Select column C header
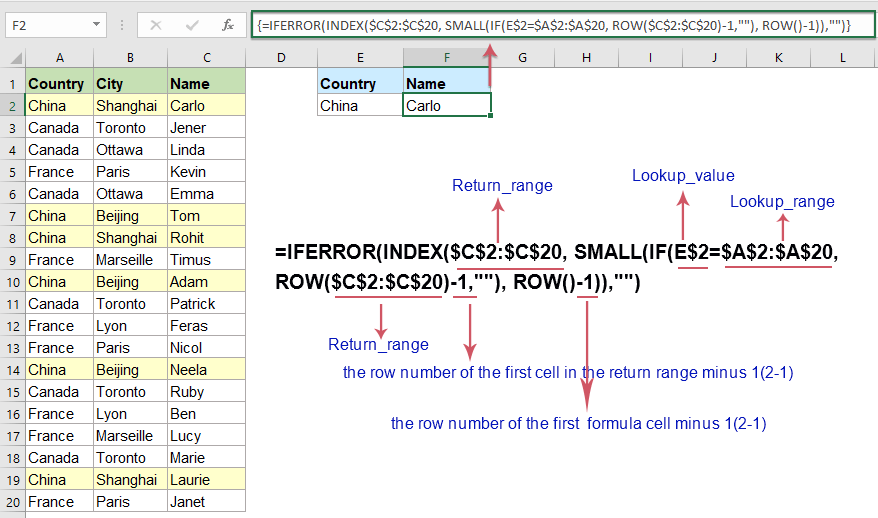This screenshot has height=518, width=878. pyautogui.click(x=207, y=58)
